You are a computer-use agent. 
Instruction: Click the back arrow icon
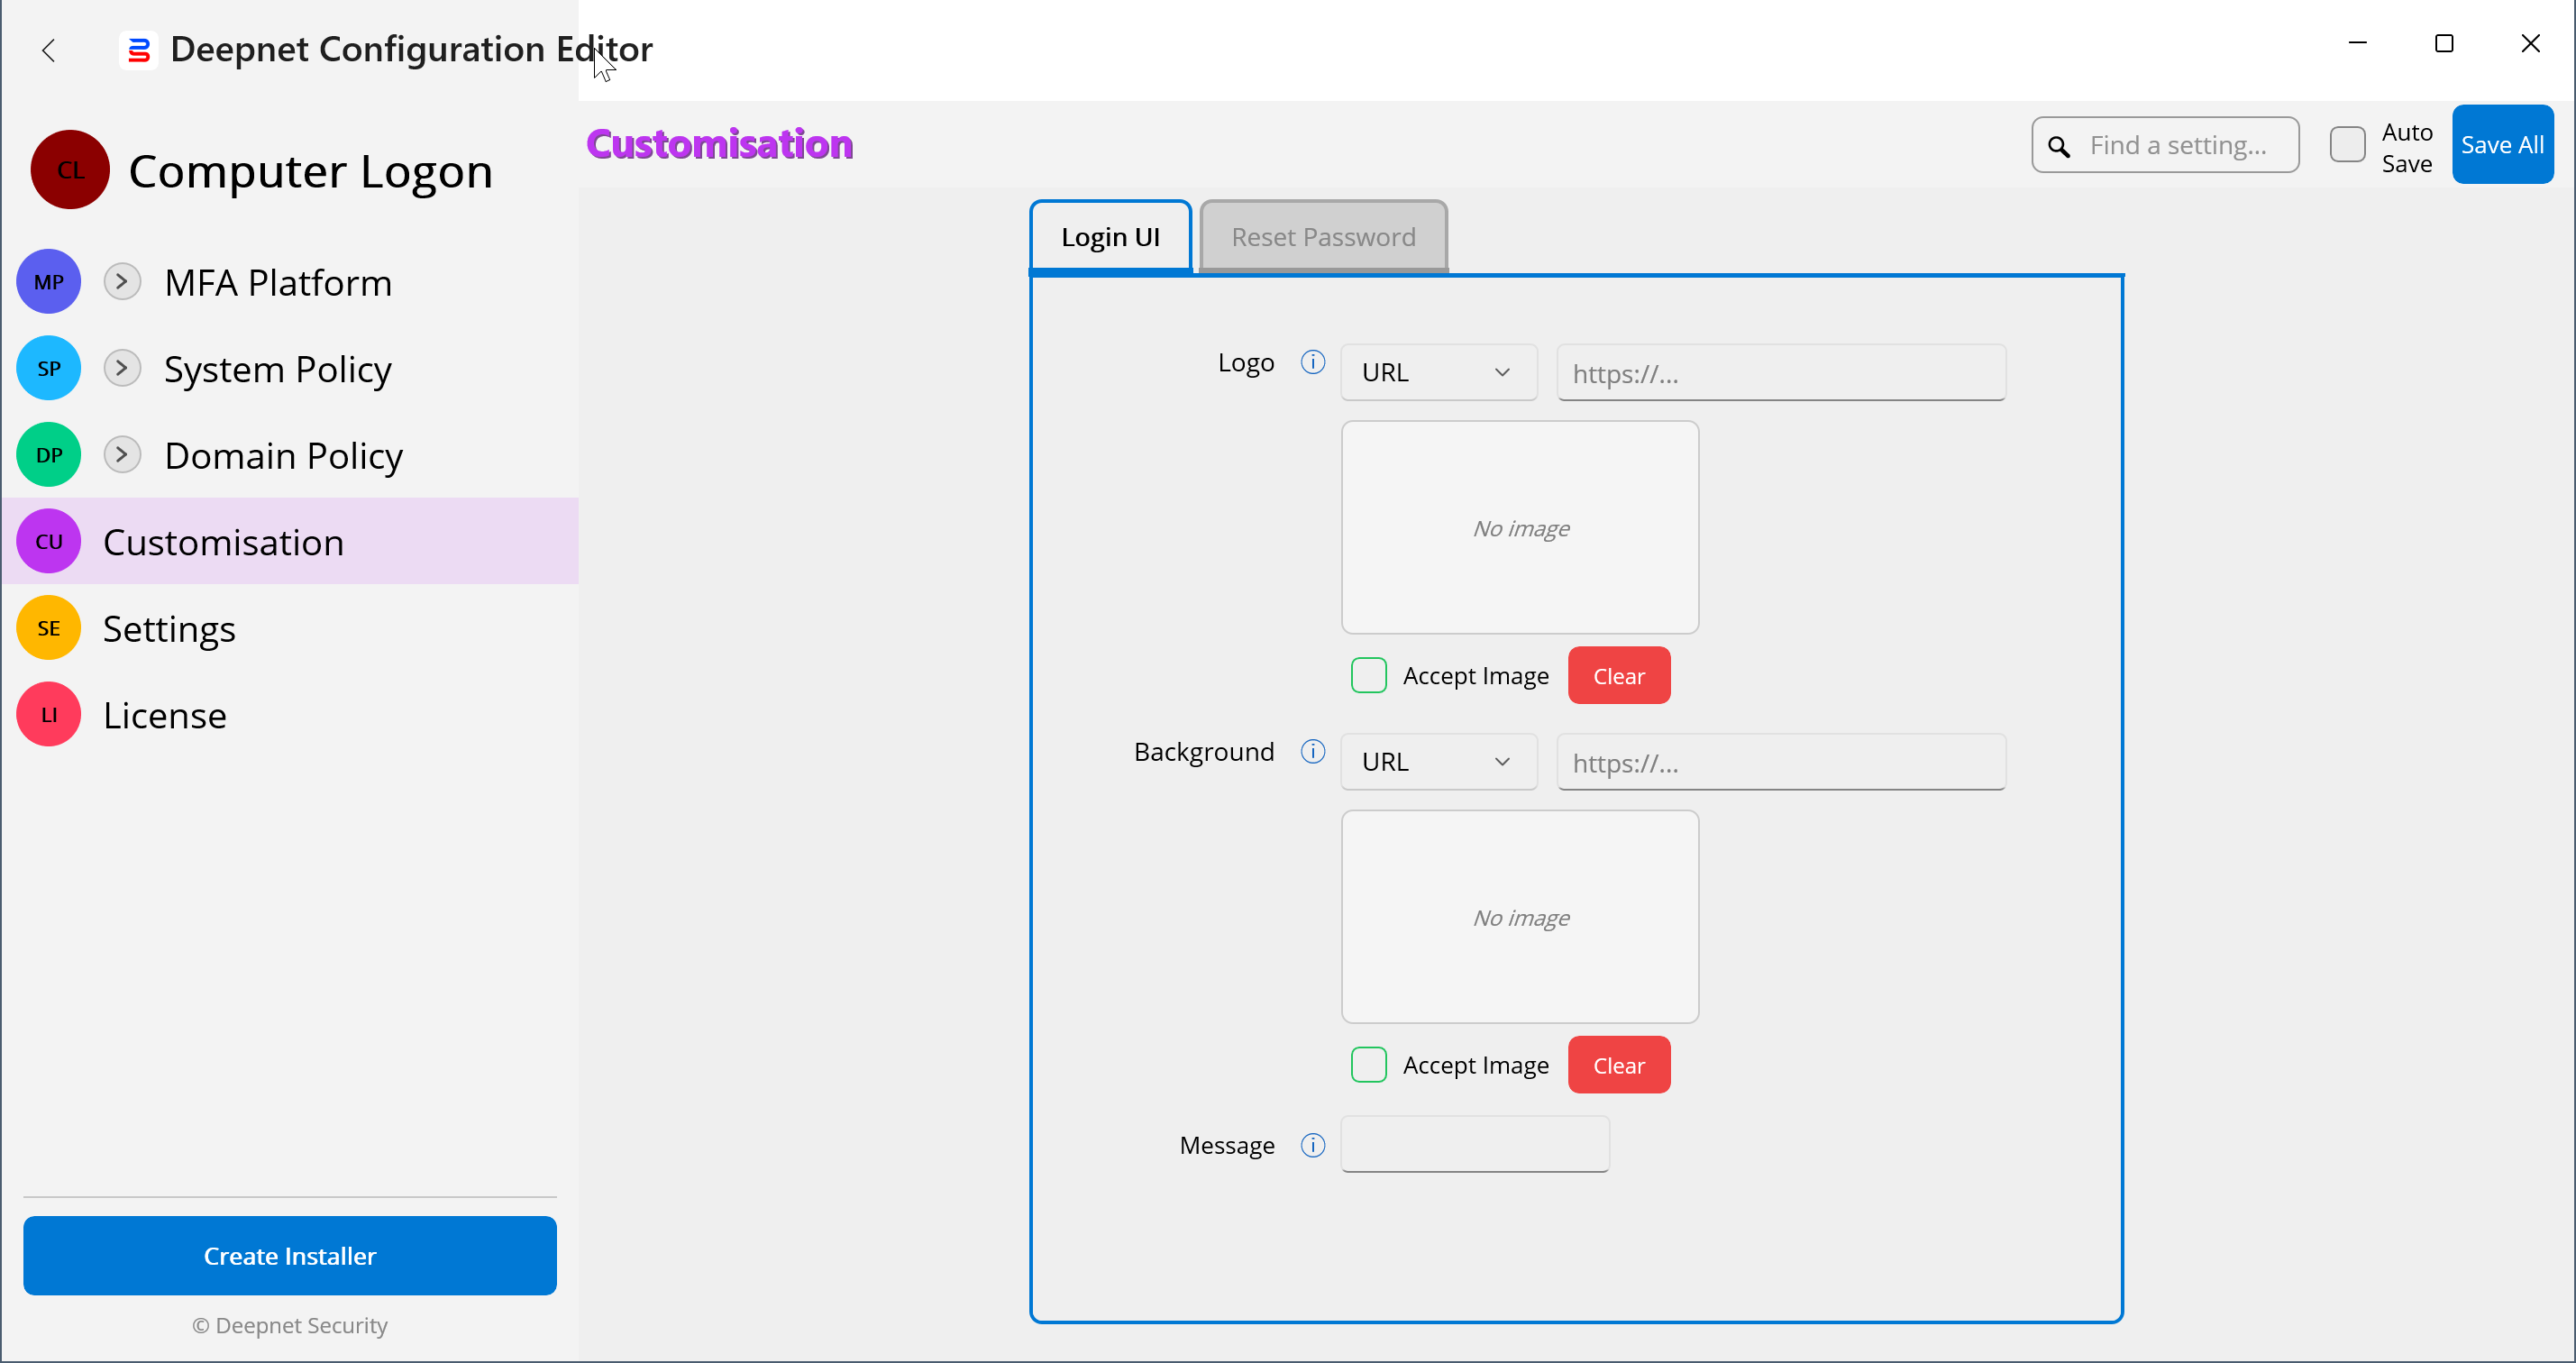(x=48, y=50)
